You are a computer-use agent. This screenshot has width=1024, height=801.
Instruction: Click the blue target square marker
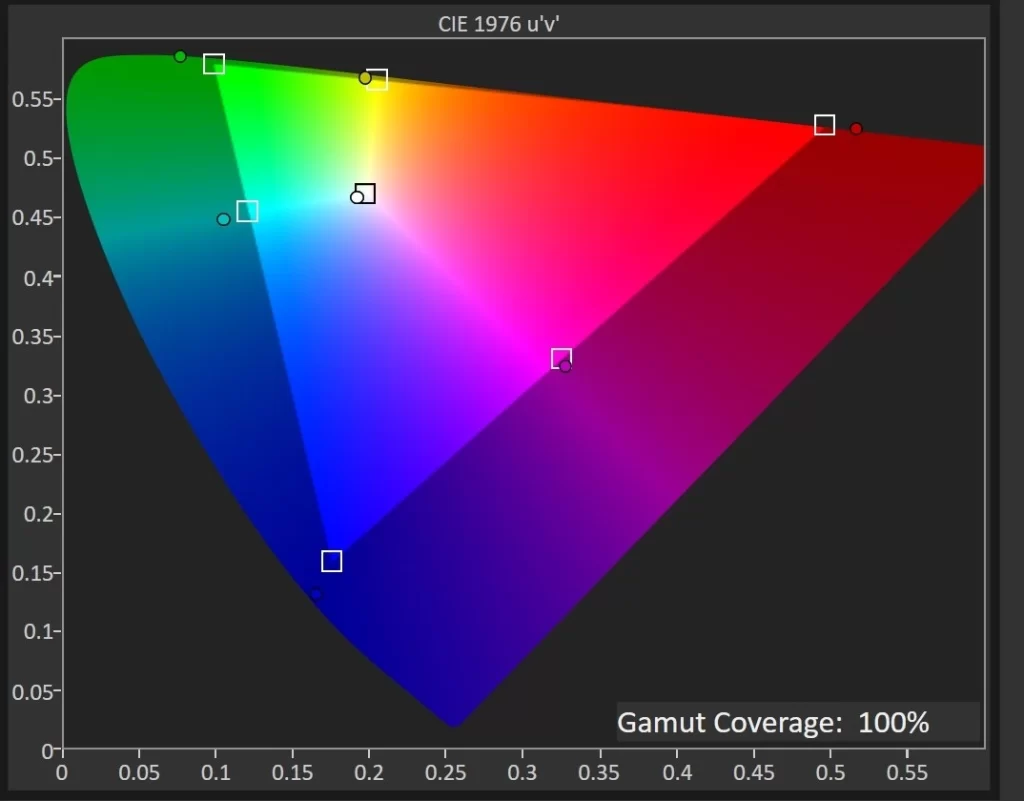point(332,561)
